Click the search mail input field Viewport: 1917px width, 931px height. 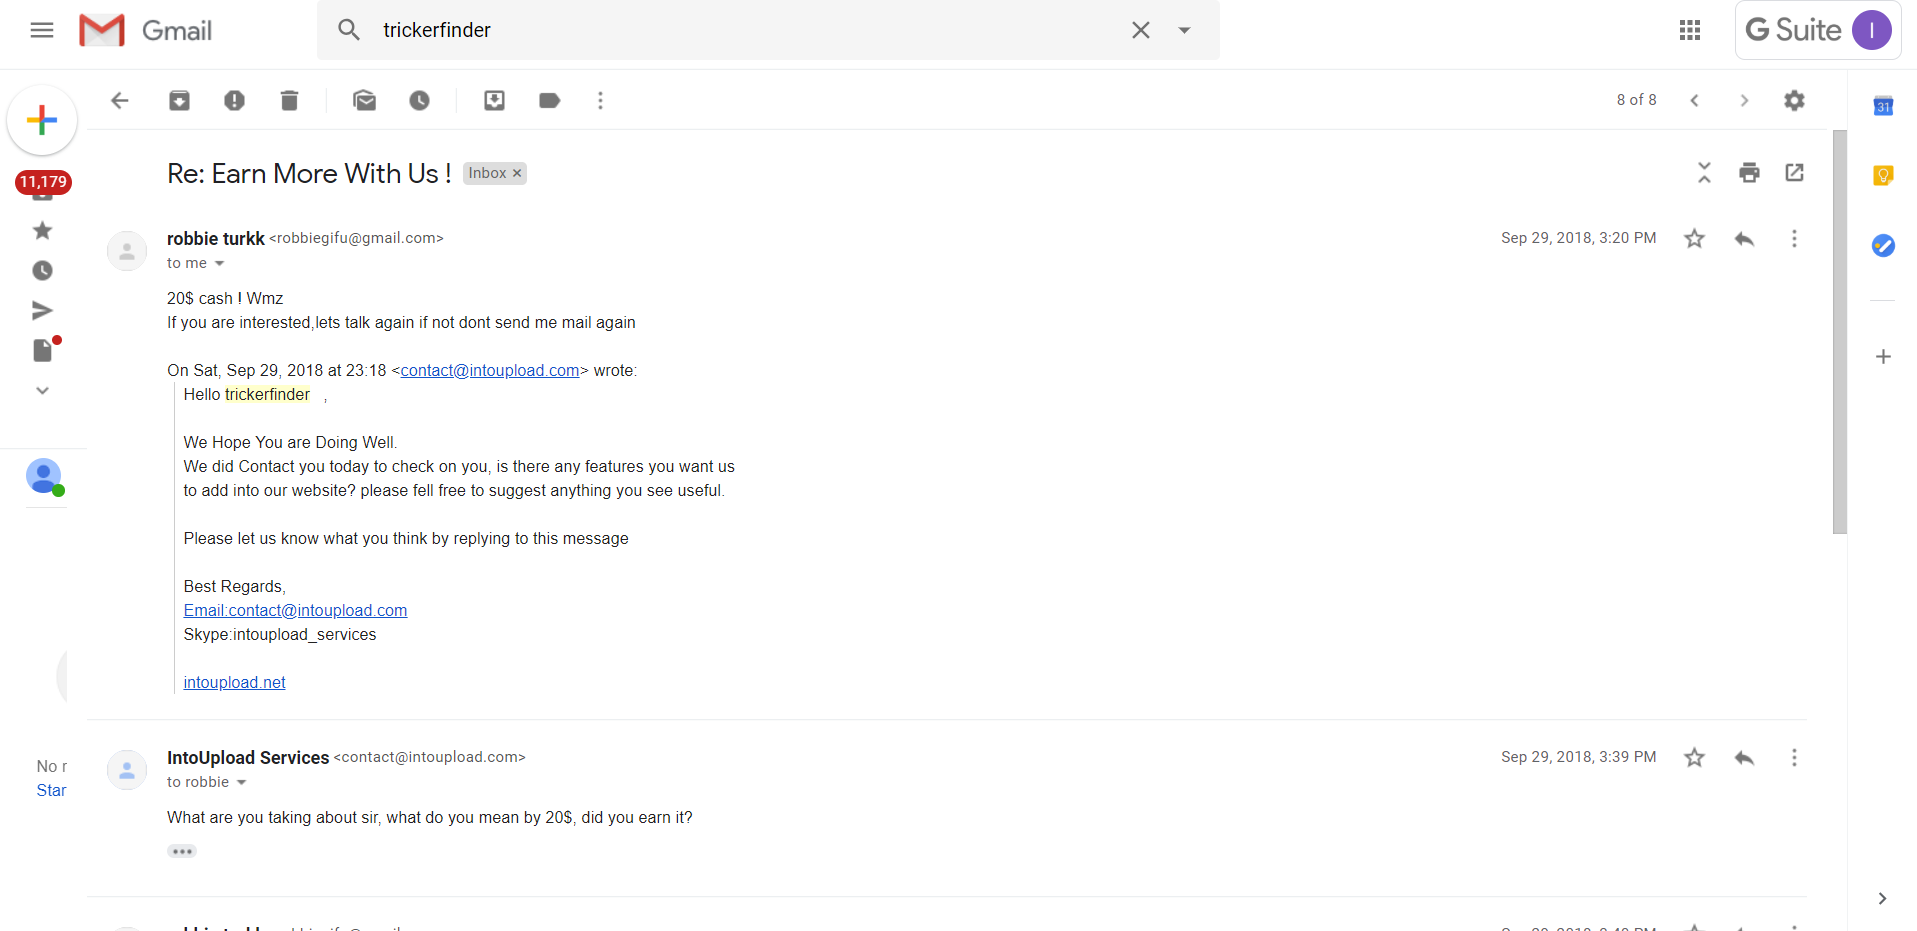click(740, 30)
